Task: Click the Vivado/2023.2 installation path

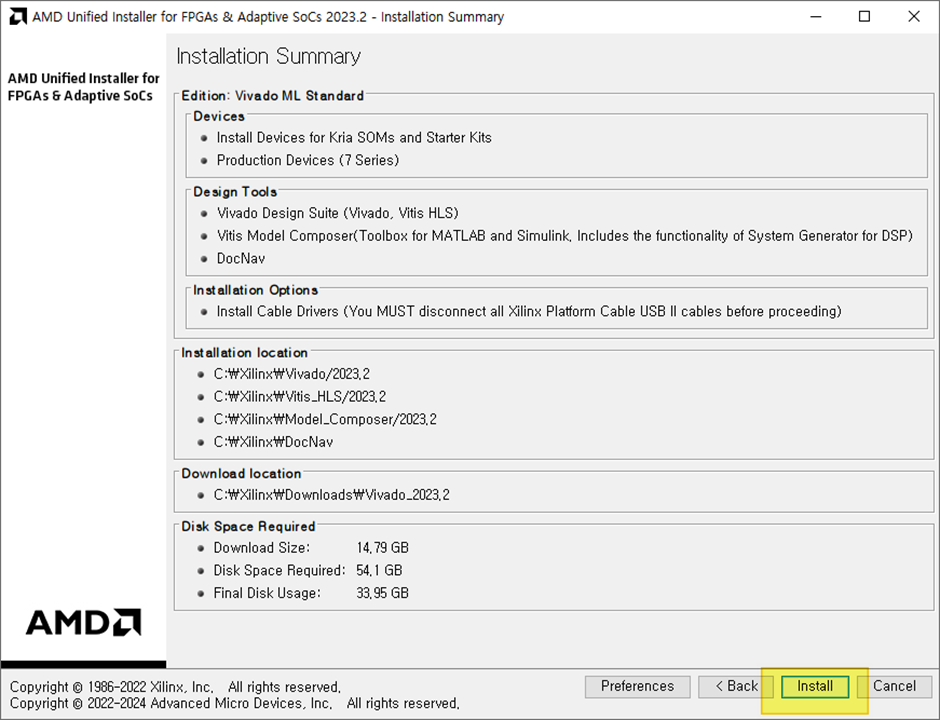Action: coord(291,374)
